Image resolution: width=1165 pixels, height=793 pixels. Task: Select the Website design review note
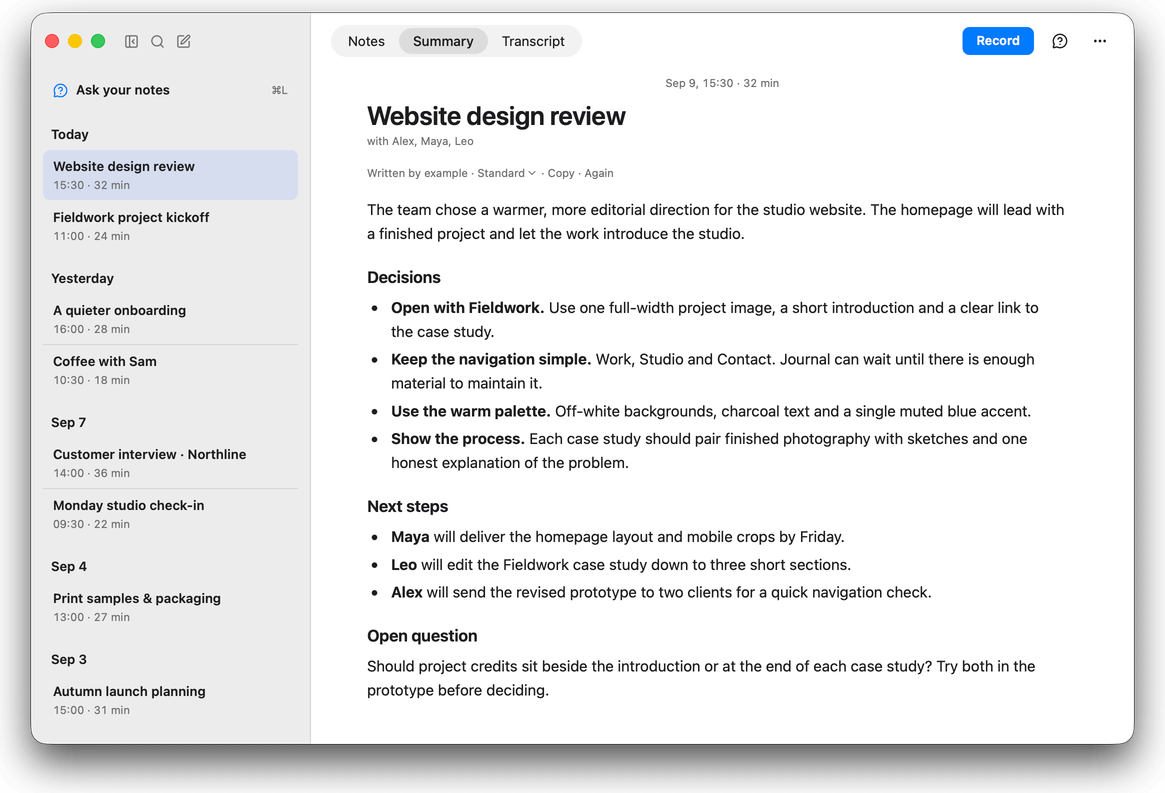coord(170,175)
